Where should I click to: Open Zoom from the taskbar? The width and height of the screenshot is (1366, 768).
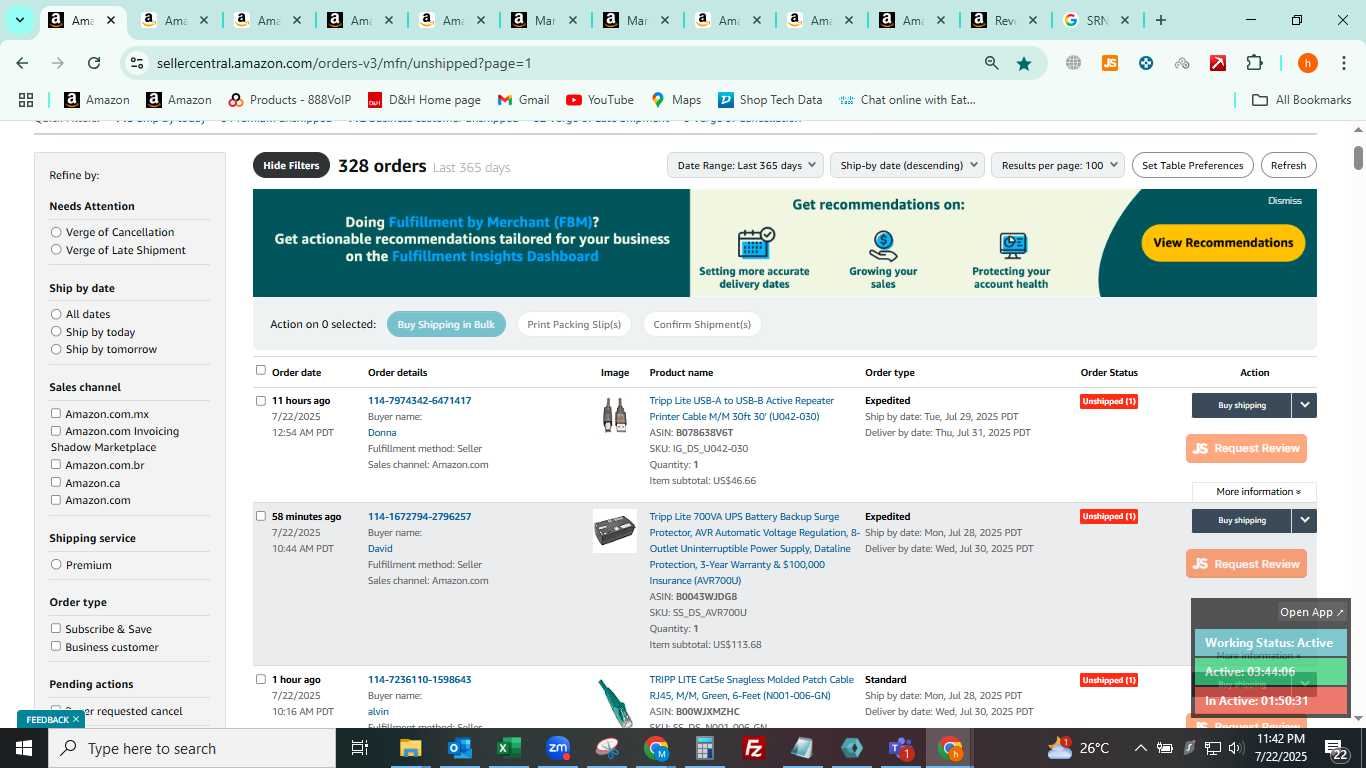[558, 748]
